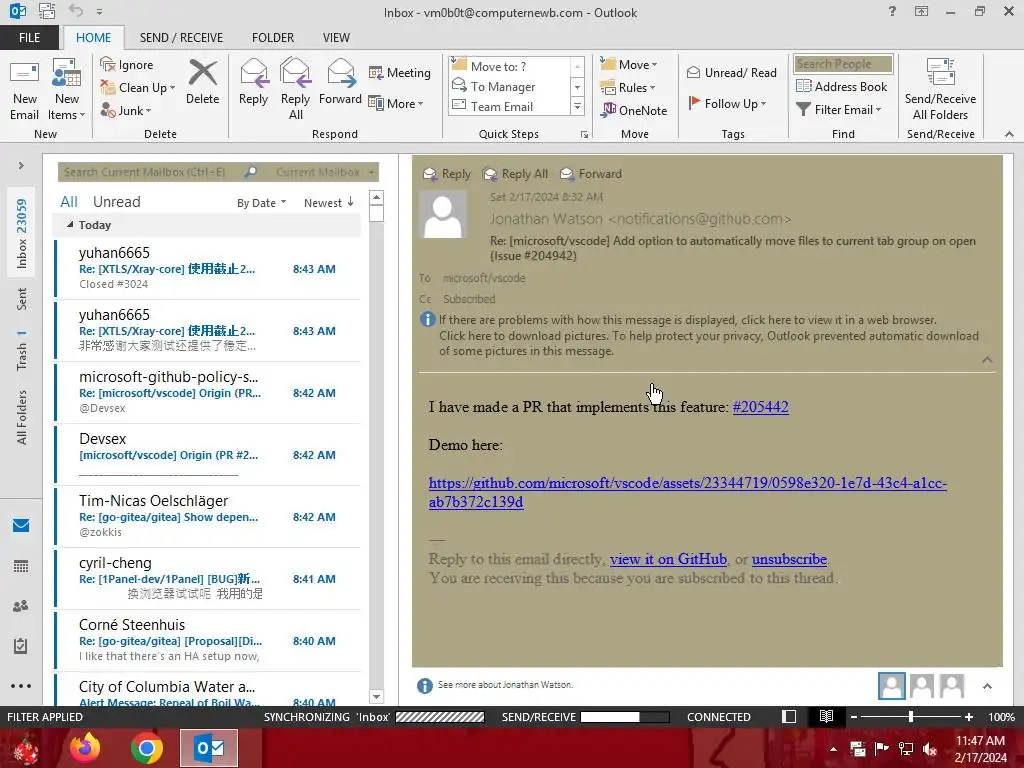Image resolution: width=1024 pixels, height=768 pixels.
Task: Show All Folders
Action: 22,417
